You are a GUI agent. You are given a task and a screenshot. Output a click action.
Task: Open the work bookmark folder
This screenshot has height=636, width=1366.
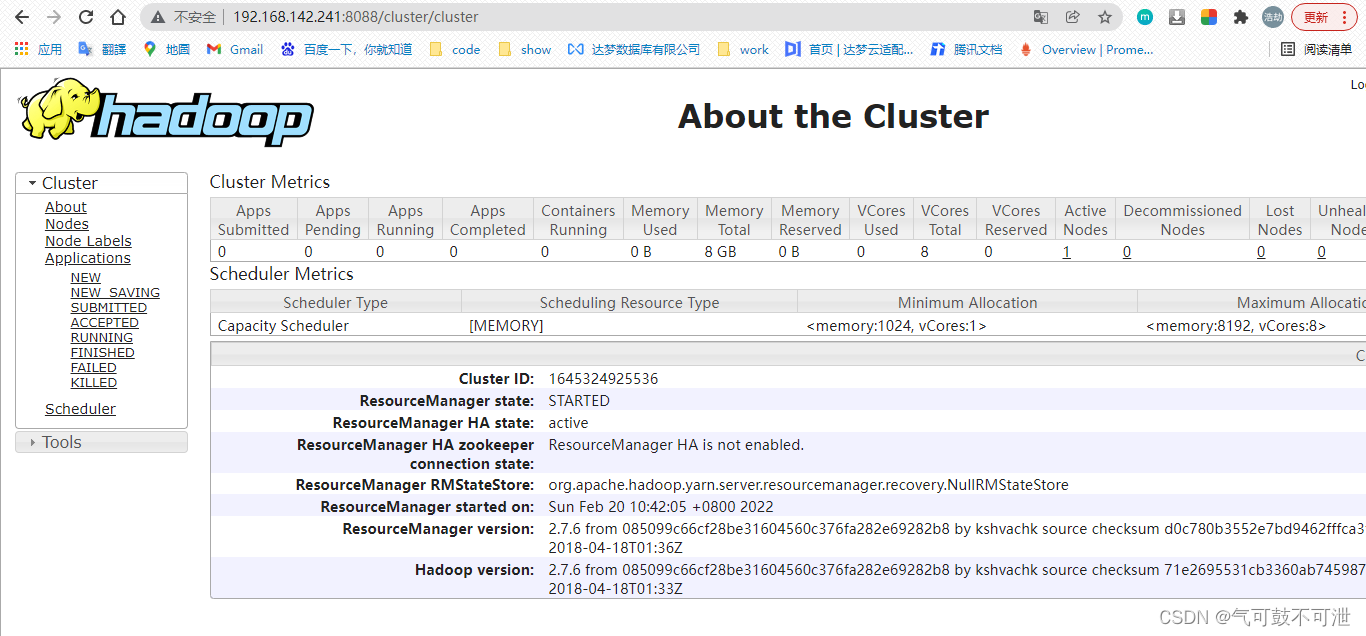coord(743,49)
